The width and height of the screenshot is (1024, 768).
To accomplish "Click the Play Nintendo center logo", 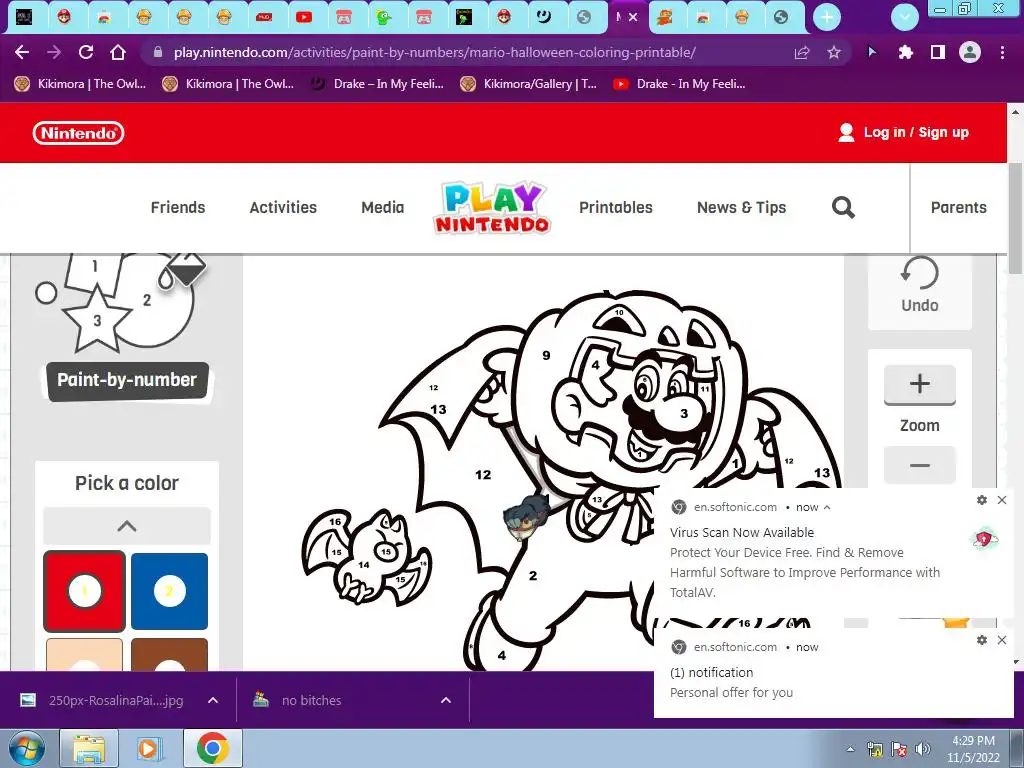I will point(493,208).
